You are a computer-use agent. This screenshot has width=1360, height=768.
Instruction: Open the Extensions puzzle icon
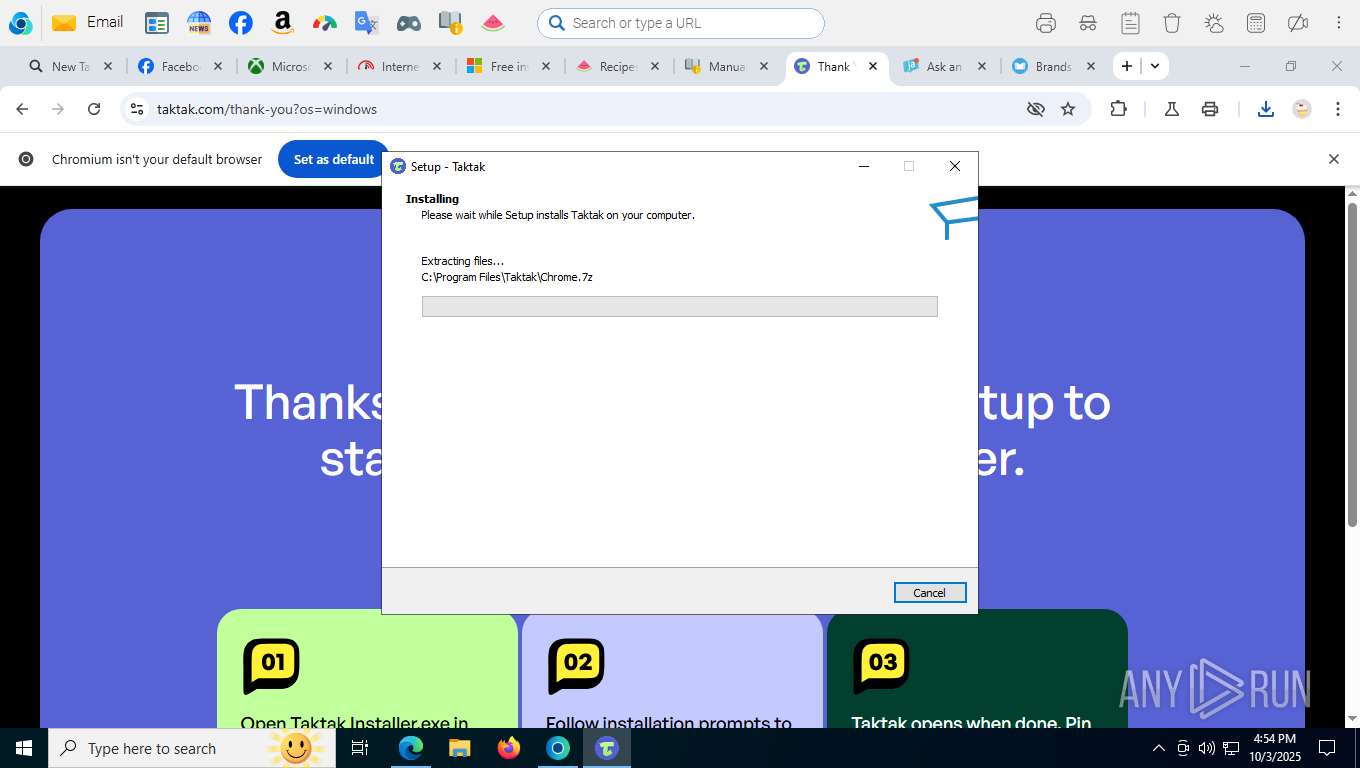click(x=1118, y=109)
